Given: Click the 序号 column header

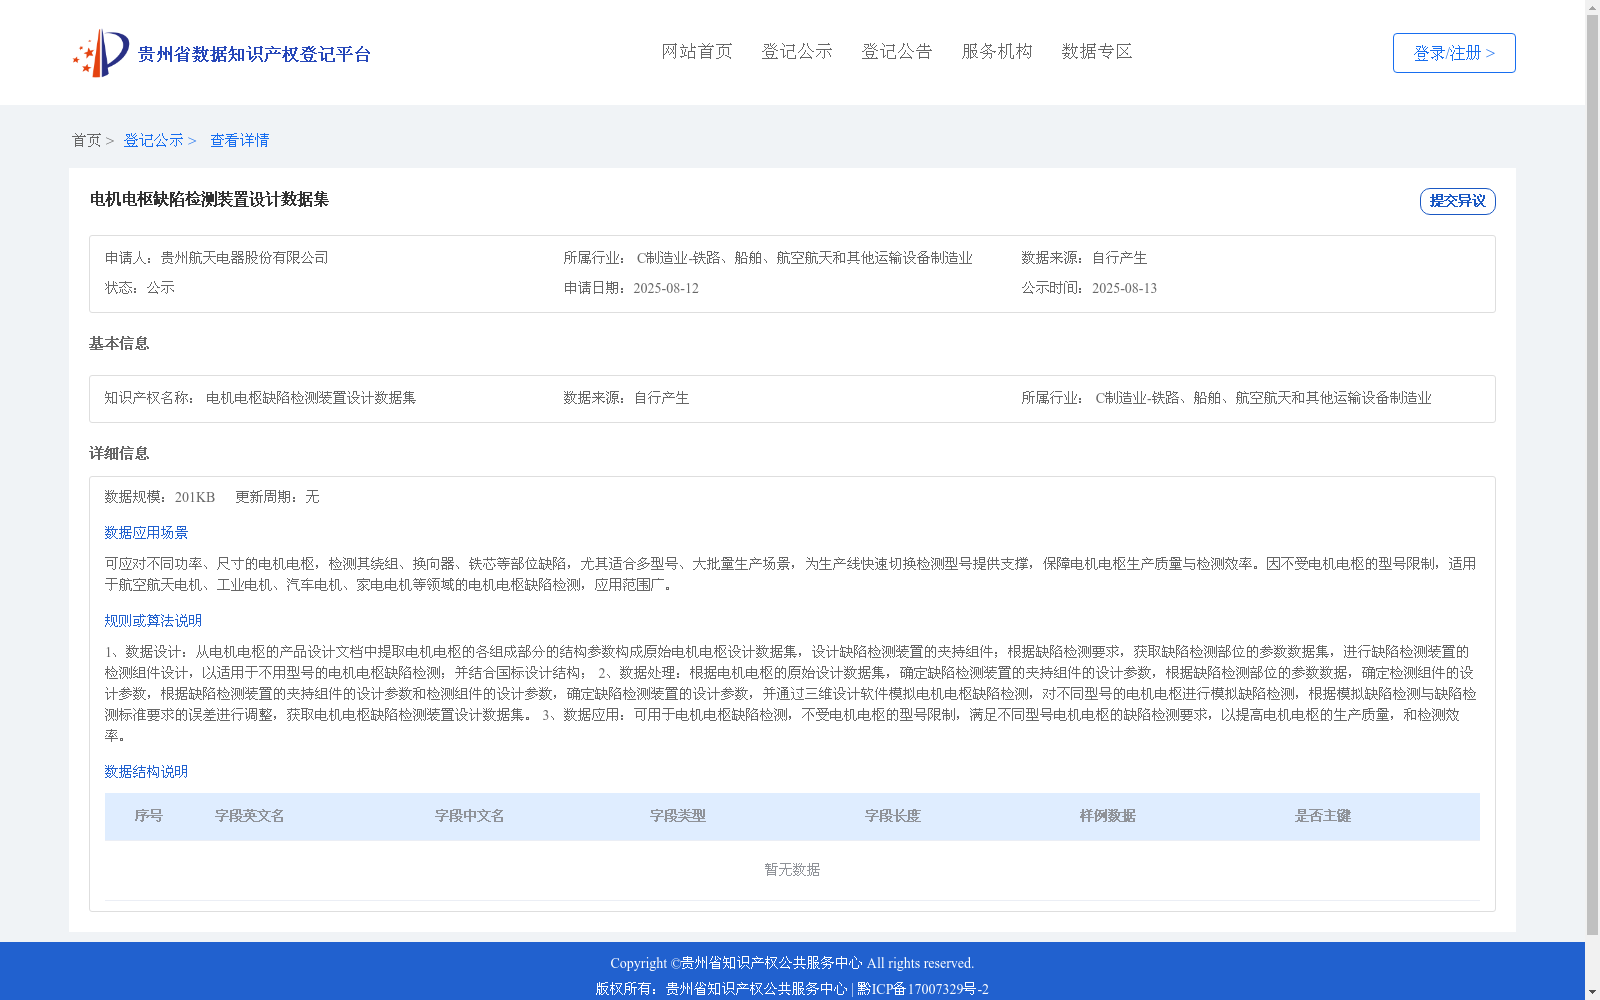Looking at the screenshot, I should coord(149,816).
